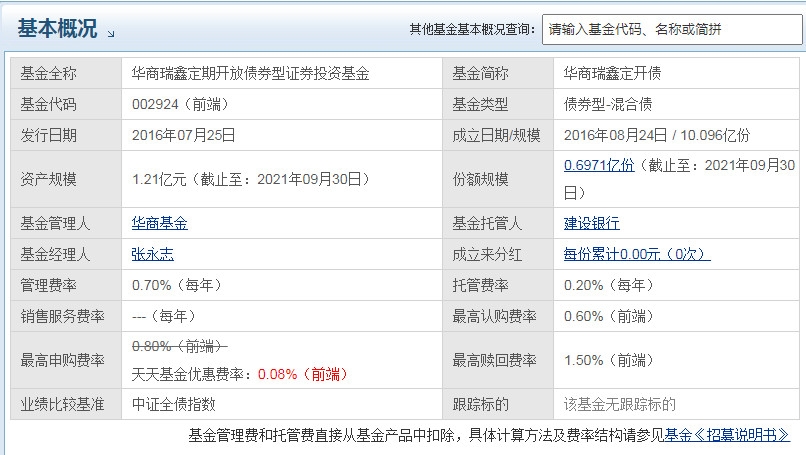Select the 份额规模 row label

tap(480, 179)
